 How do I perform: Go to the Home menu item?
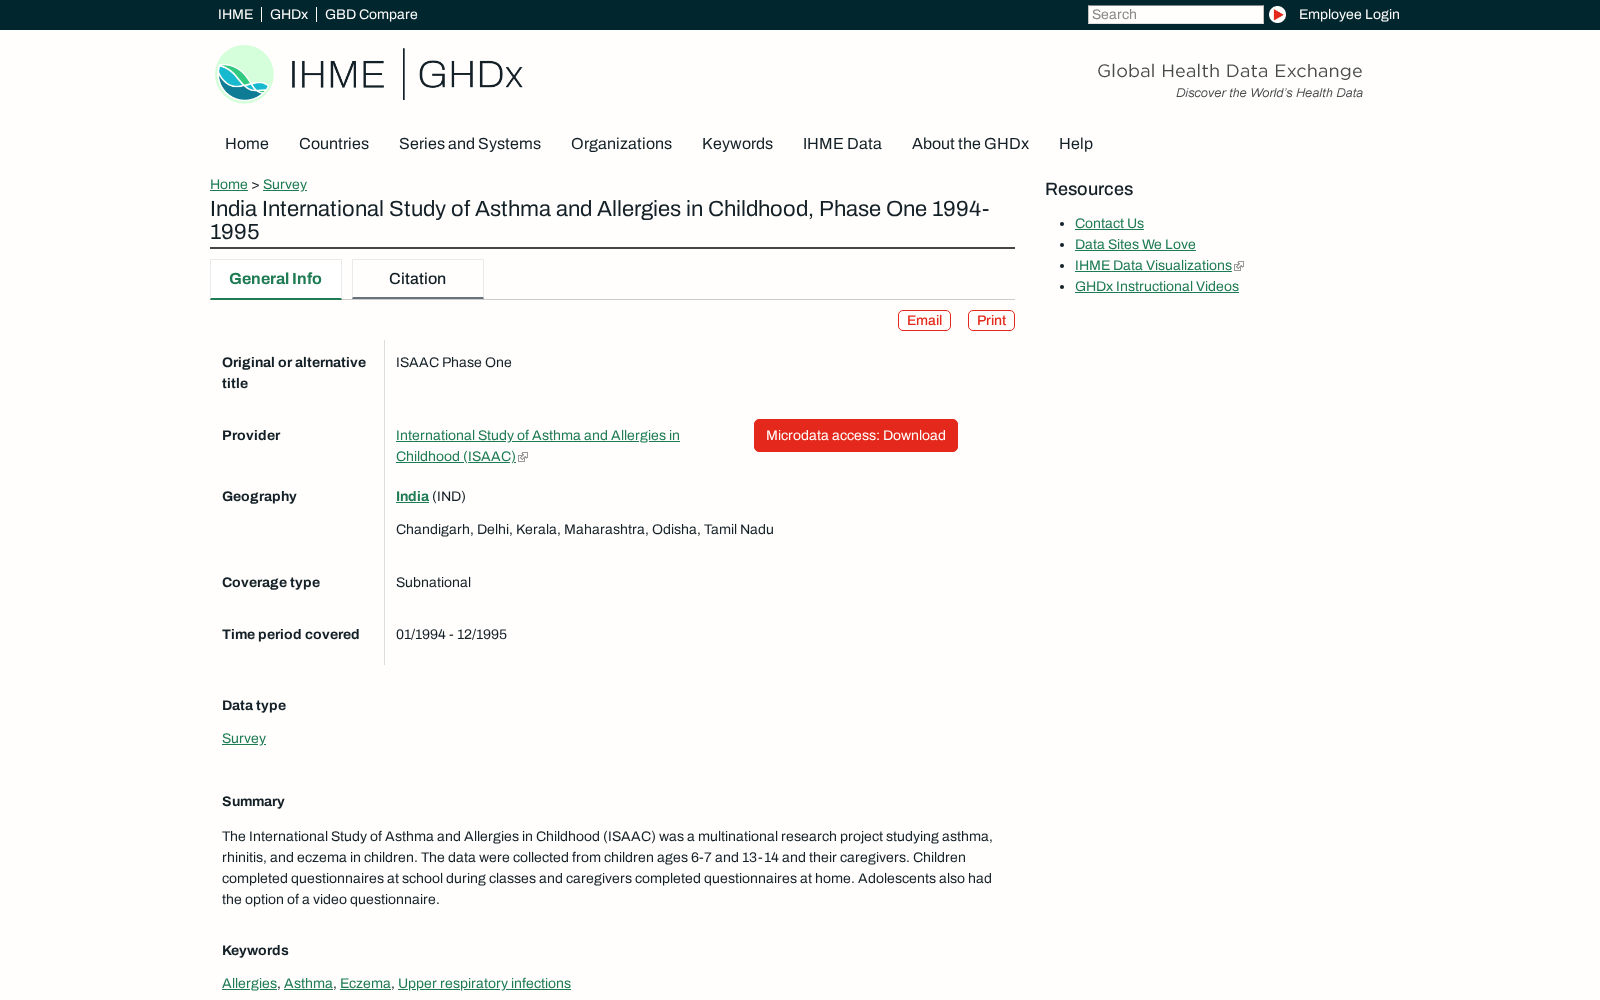click(247, 144)
